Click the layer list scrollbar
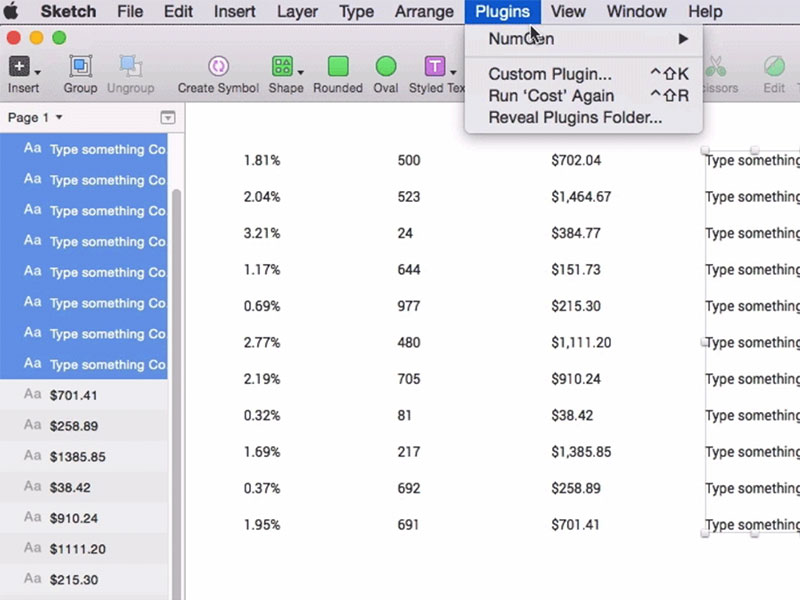 pyautogui.click(x=177, y=394)
